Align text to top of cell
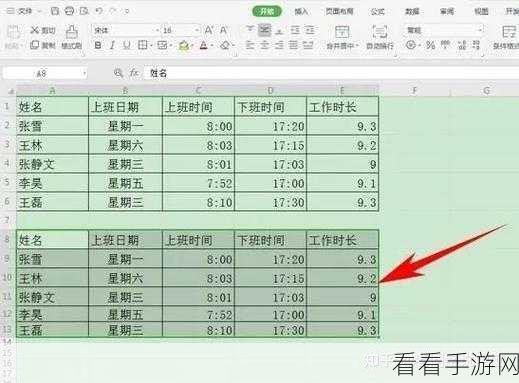The image size is (519, 383). [x=250, y=30]
